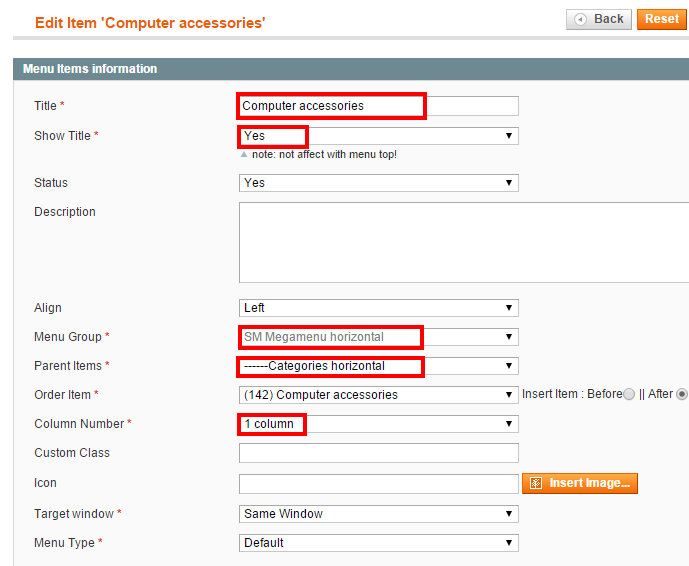Expand the Column Number dropdown
The height and width of the screenshot is (566, 689).
tap(379, 424)
